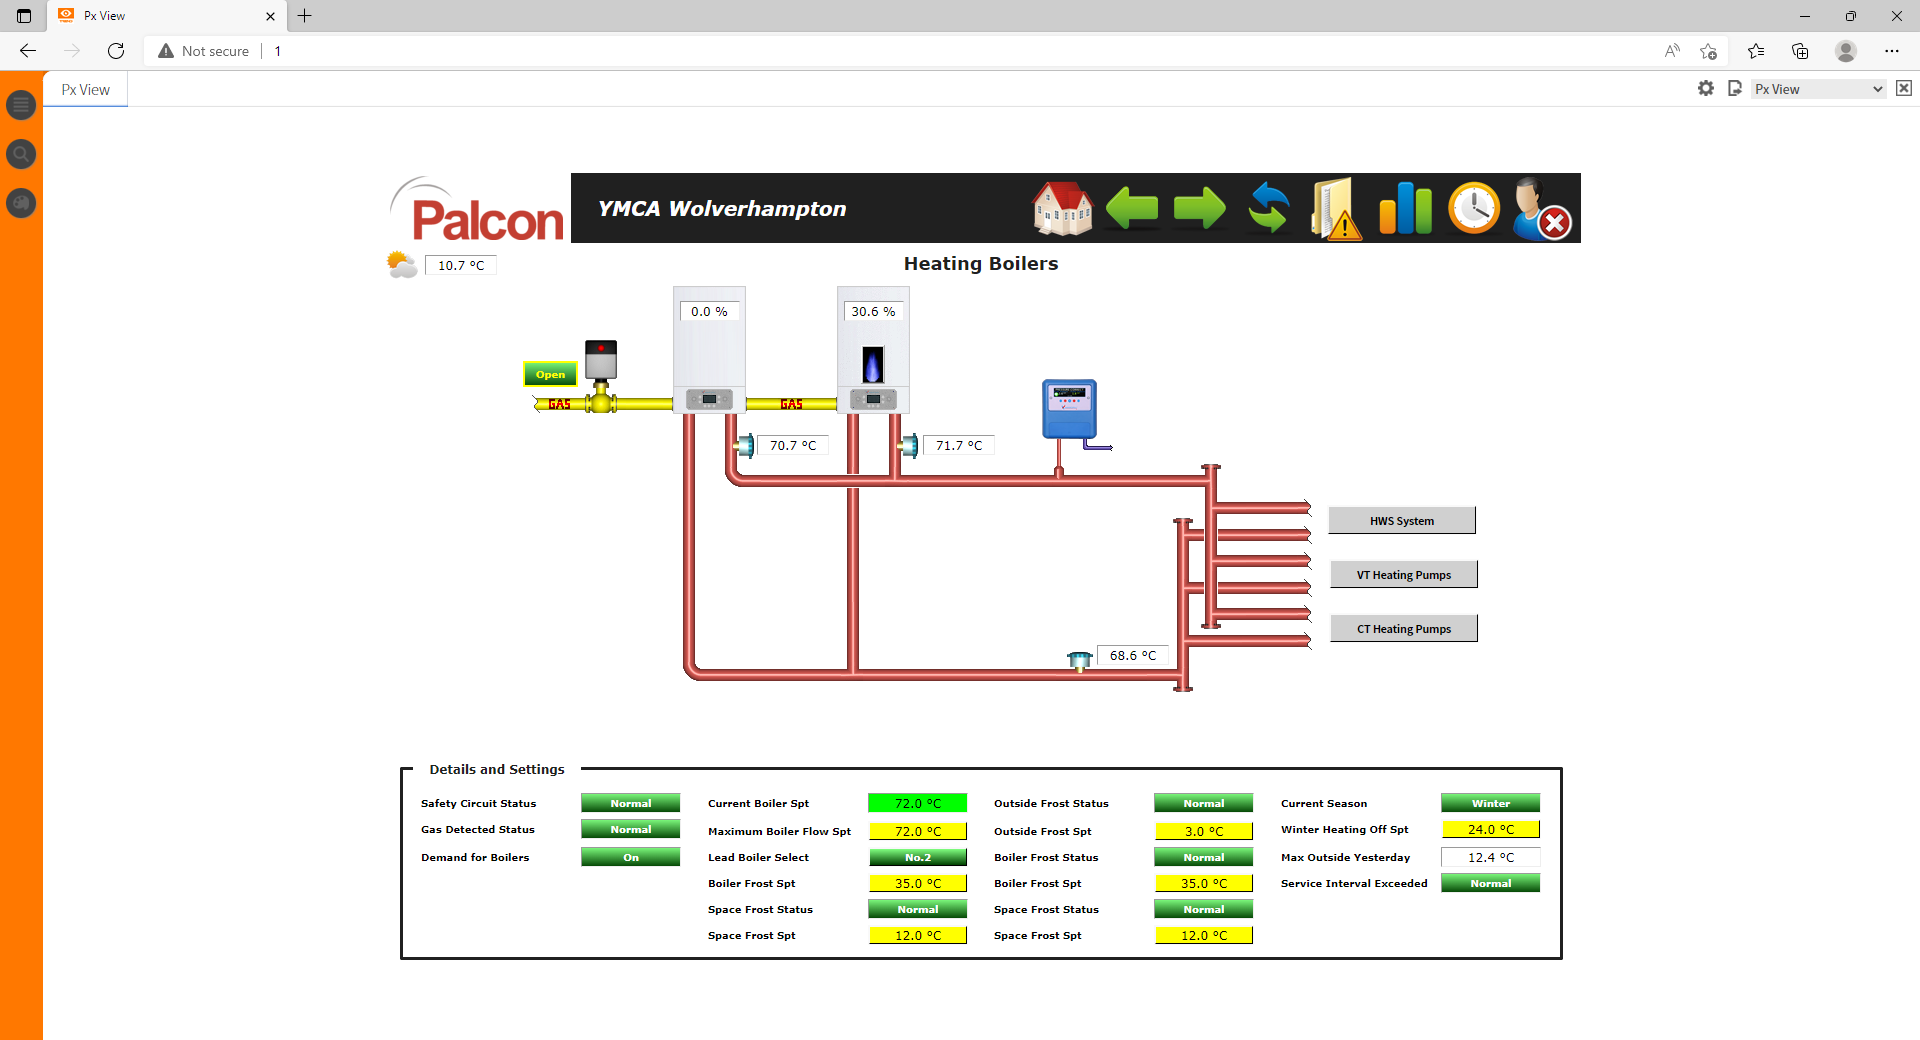
Task: Open the Px View dropdown selector
Action: [1818, 89]
